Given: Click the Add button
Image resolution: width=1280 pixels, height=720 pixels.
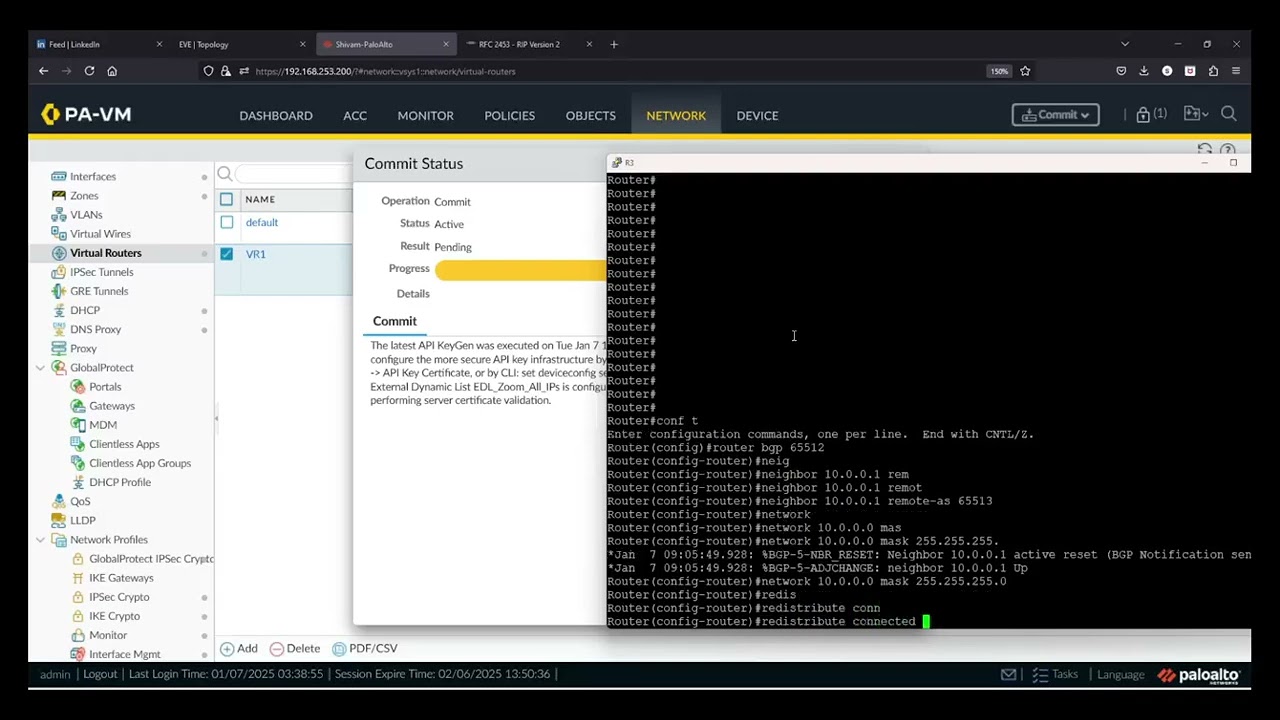Looking at the screenshot, I should click(239, 648).
